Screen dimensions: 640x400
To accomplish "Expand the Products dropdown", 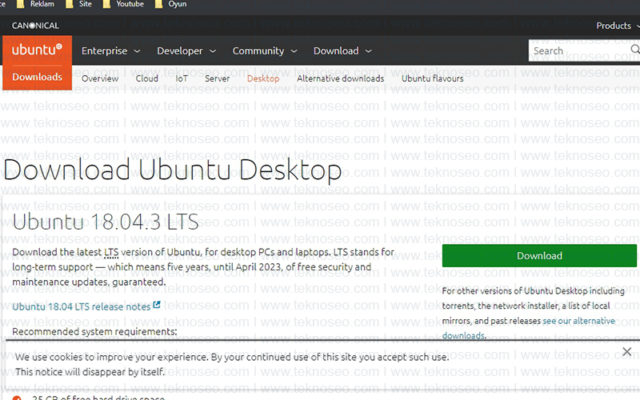I will coord(617,26).
